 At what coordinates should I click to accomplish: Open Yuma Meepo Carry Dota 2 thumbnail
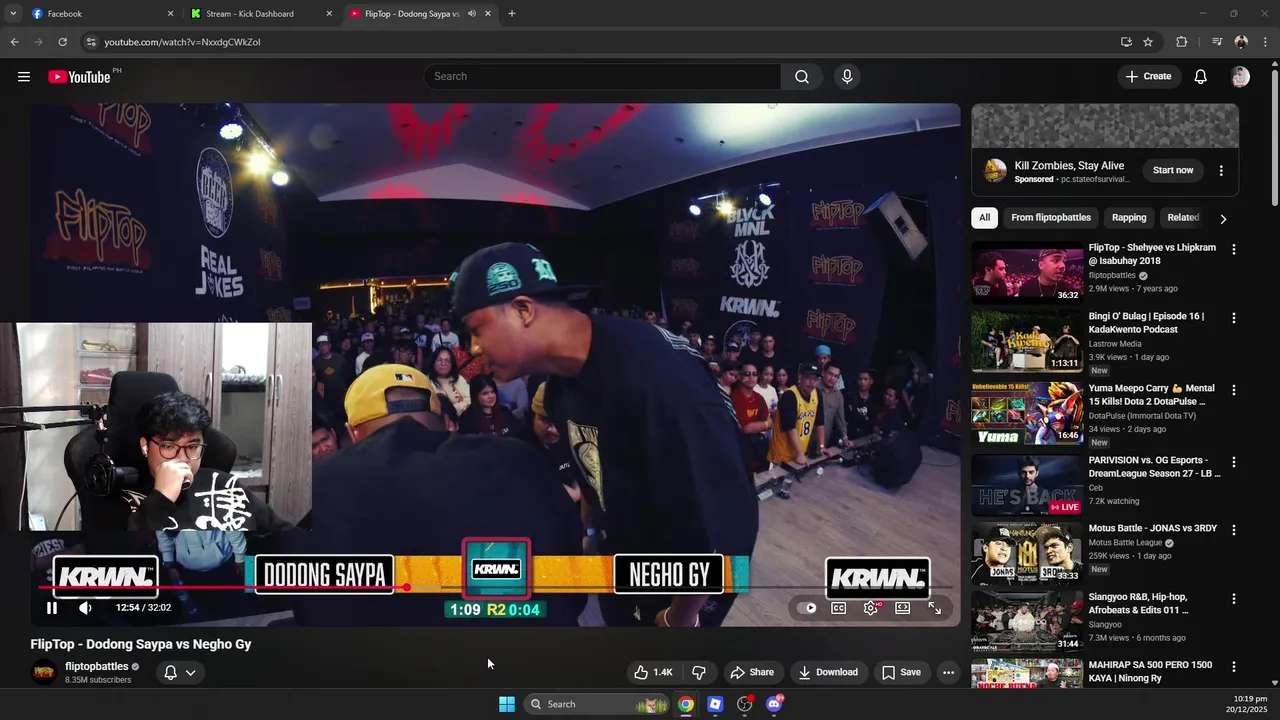(x=1027, y=412)
